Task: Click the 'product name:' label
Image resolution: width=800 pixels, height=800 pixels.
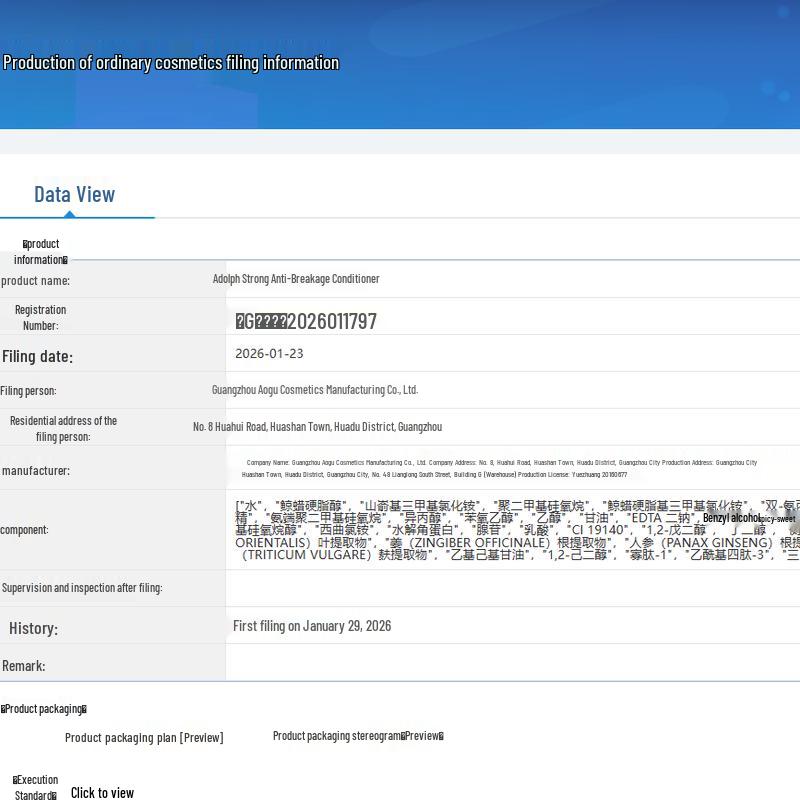Action: [x=35, y=281]
